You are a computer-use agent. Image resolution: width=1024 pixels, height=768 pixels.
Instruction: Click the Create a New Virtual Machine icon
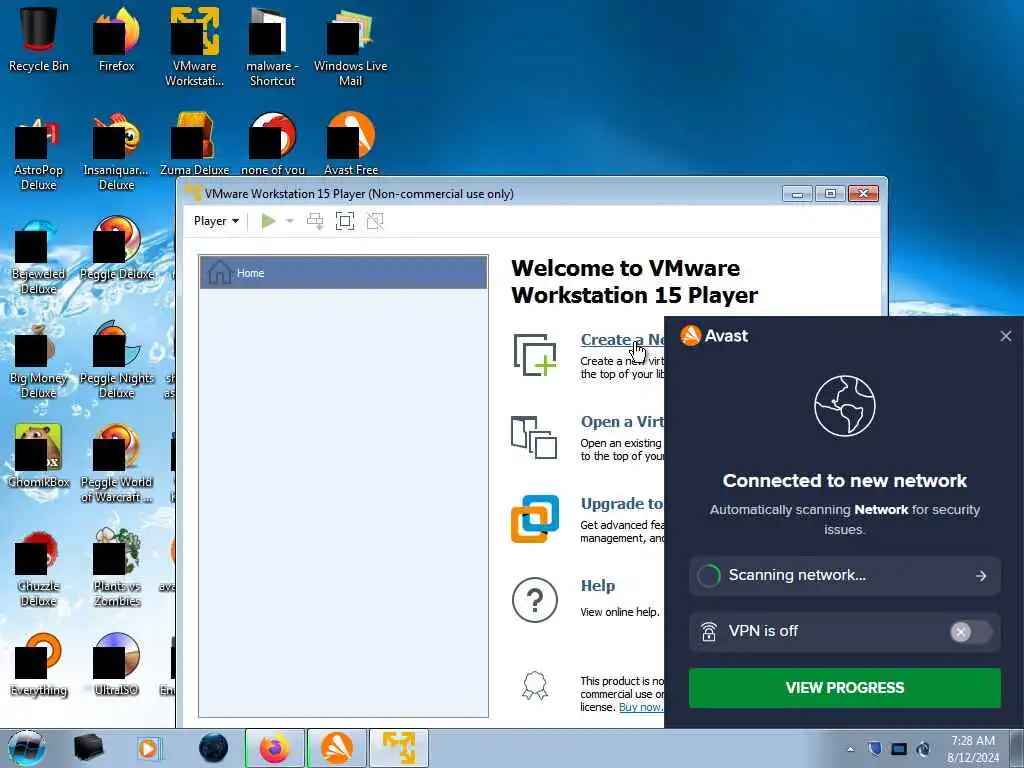(535, 355)
